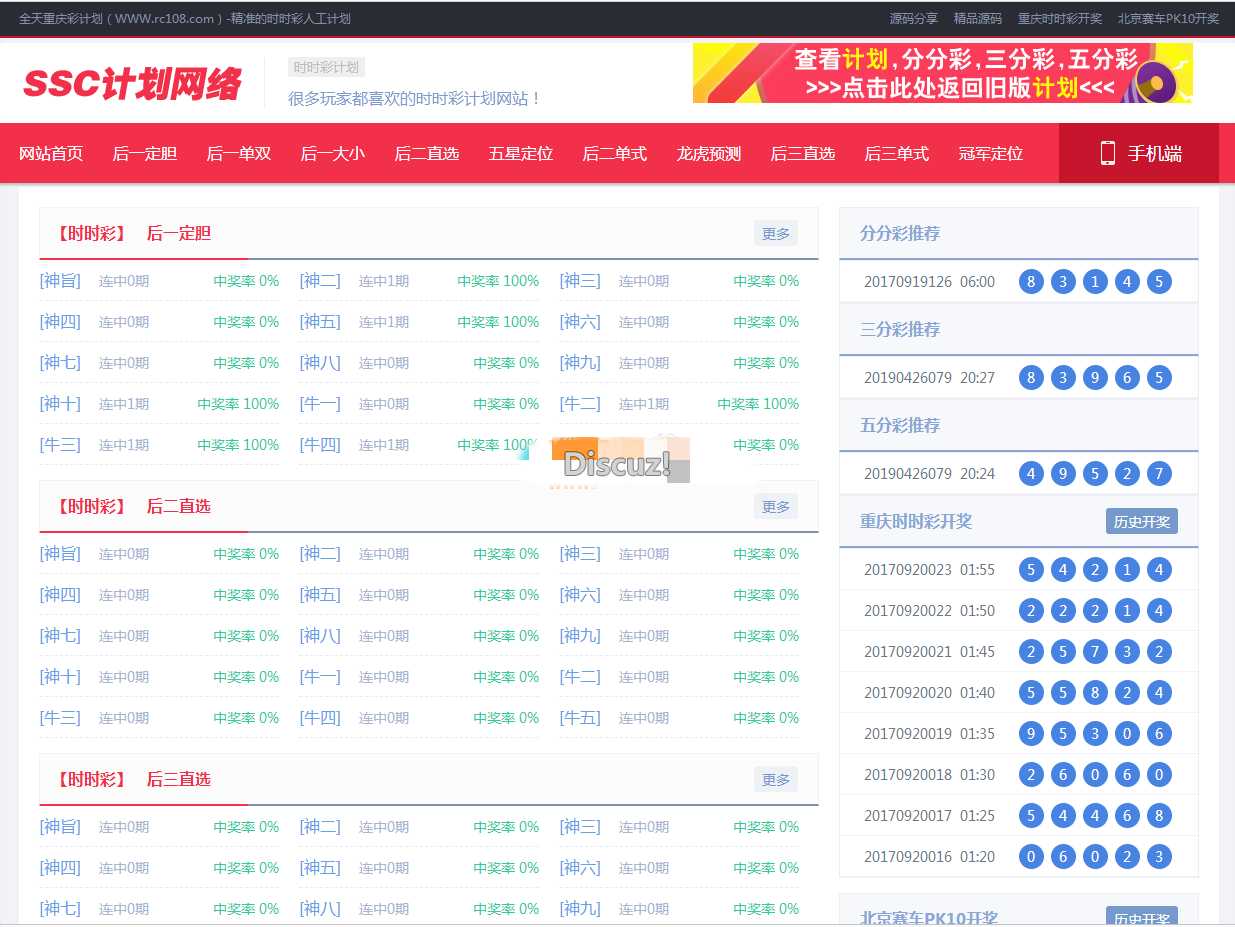Click 连中1期 beside [神十] in 后一定胆
1235x927 pixels.
pyautogui.click(x=124, y=404)
